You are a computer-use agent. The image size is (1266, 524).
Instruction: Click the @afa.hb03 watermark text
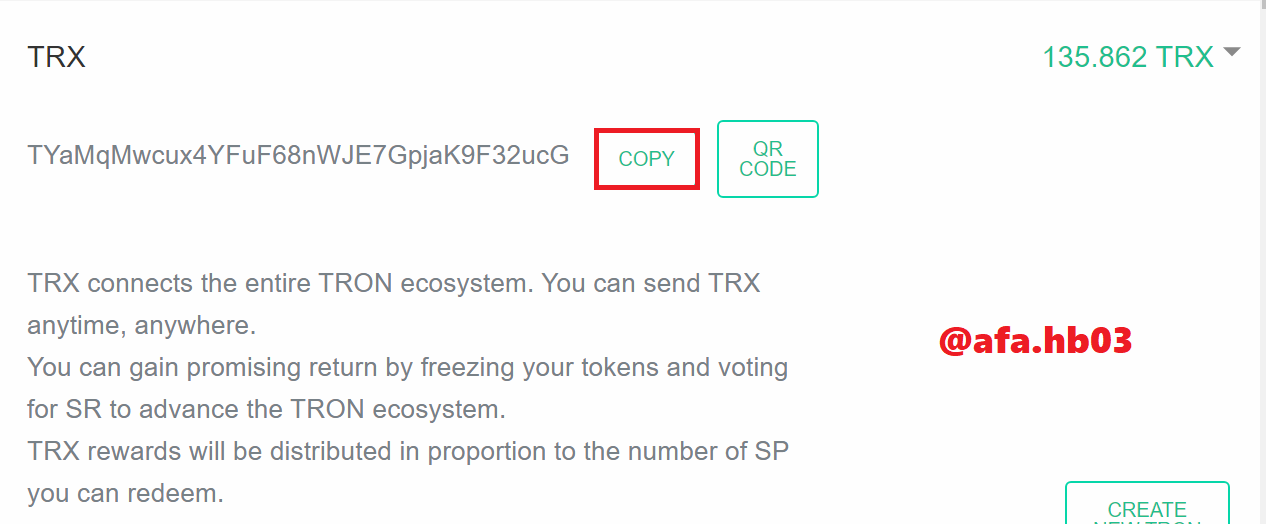coord(1035,341)
